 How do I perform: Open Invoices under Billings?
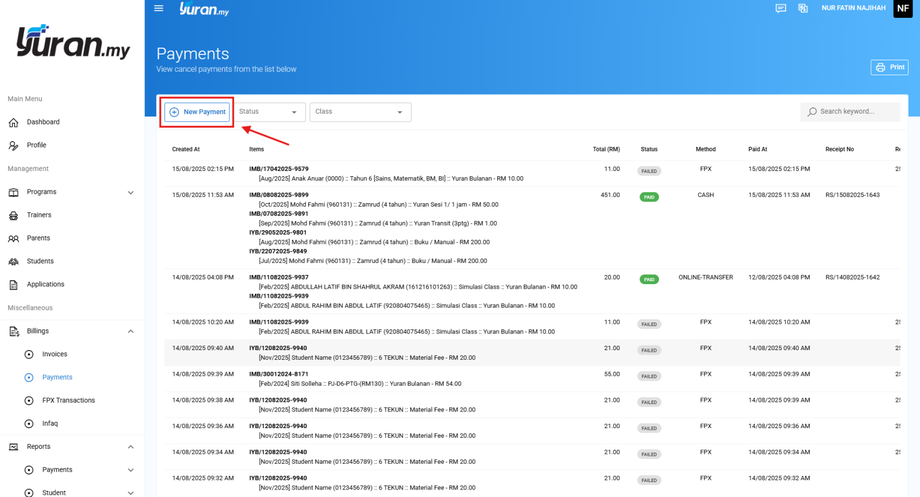54,354
